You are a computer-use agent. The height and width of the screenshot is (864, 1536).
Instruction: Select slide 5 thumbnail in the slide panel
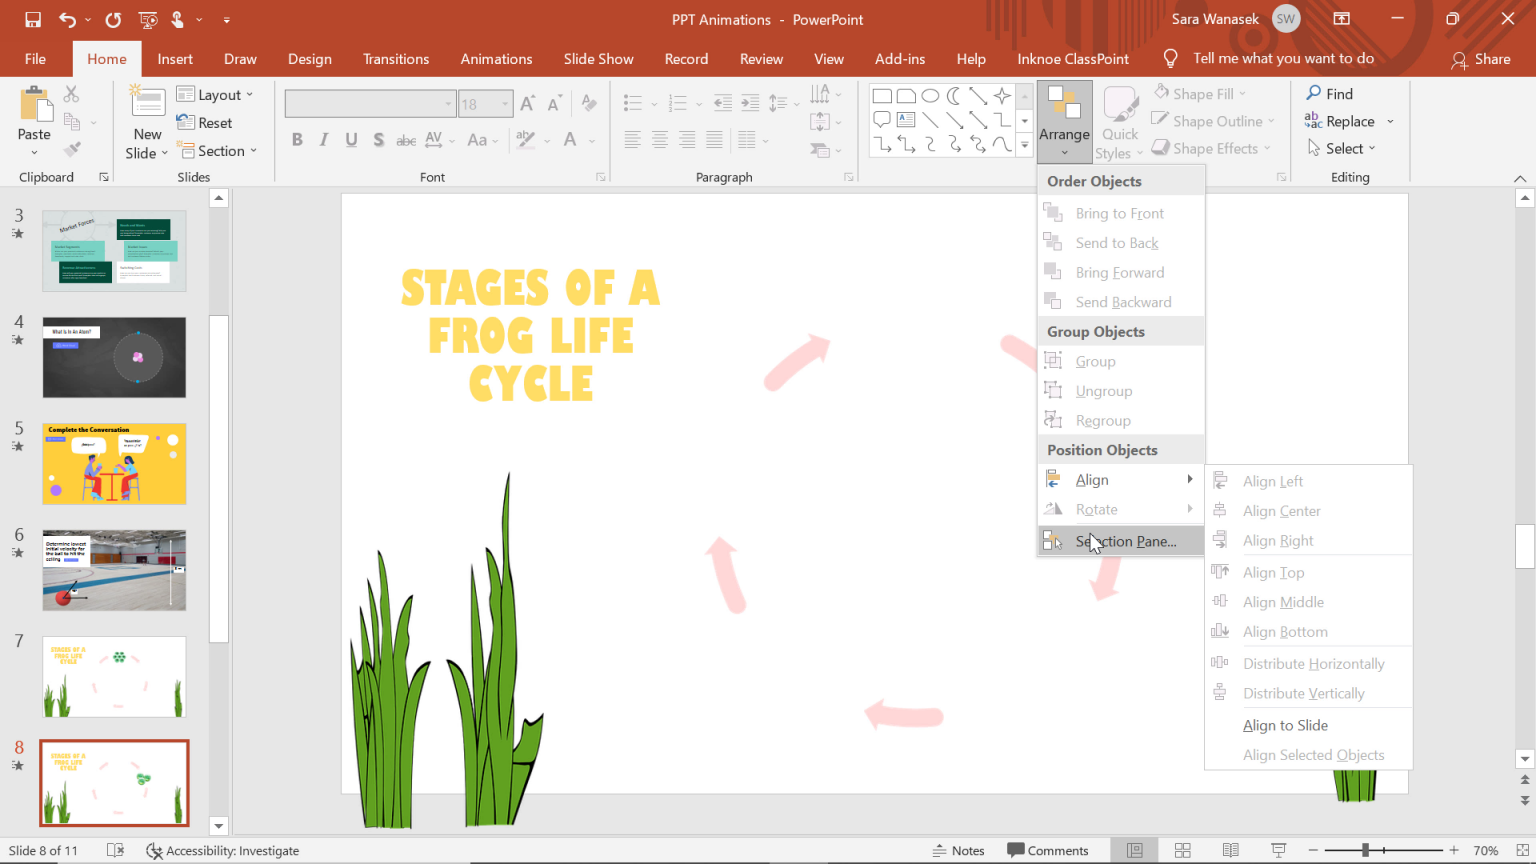tap(114, 463)
